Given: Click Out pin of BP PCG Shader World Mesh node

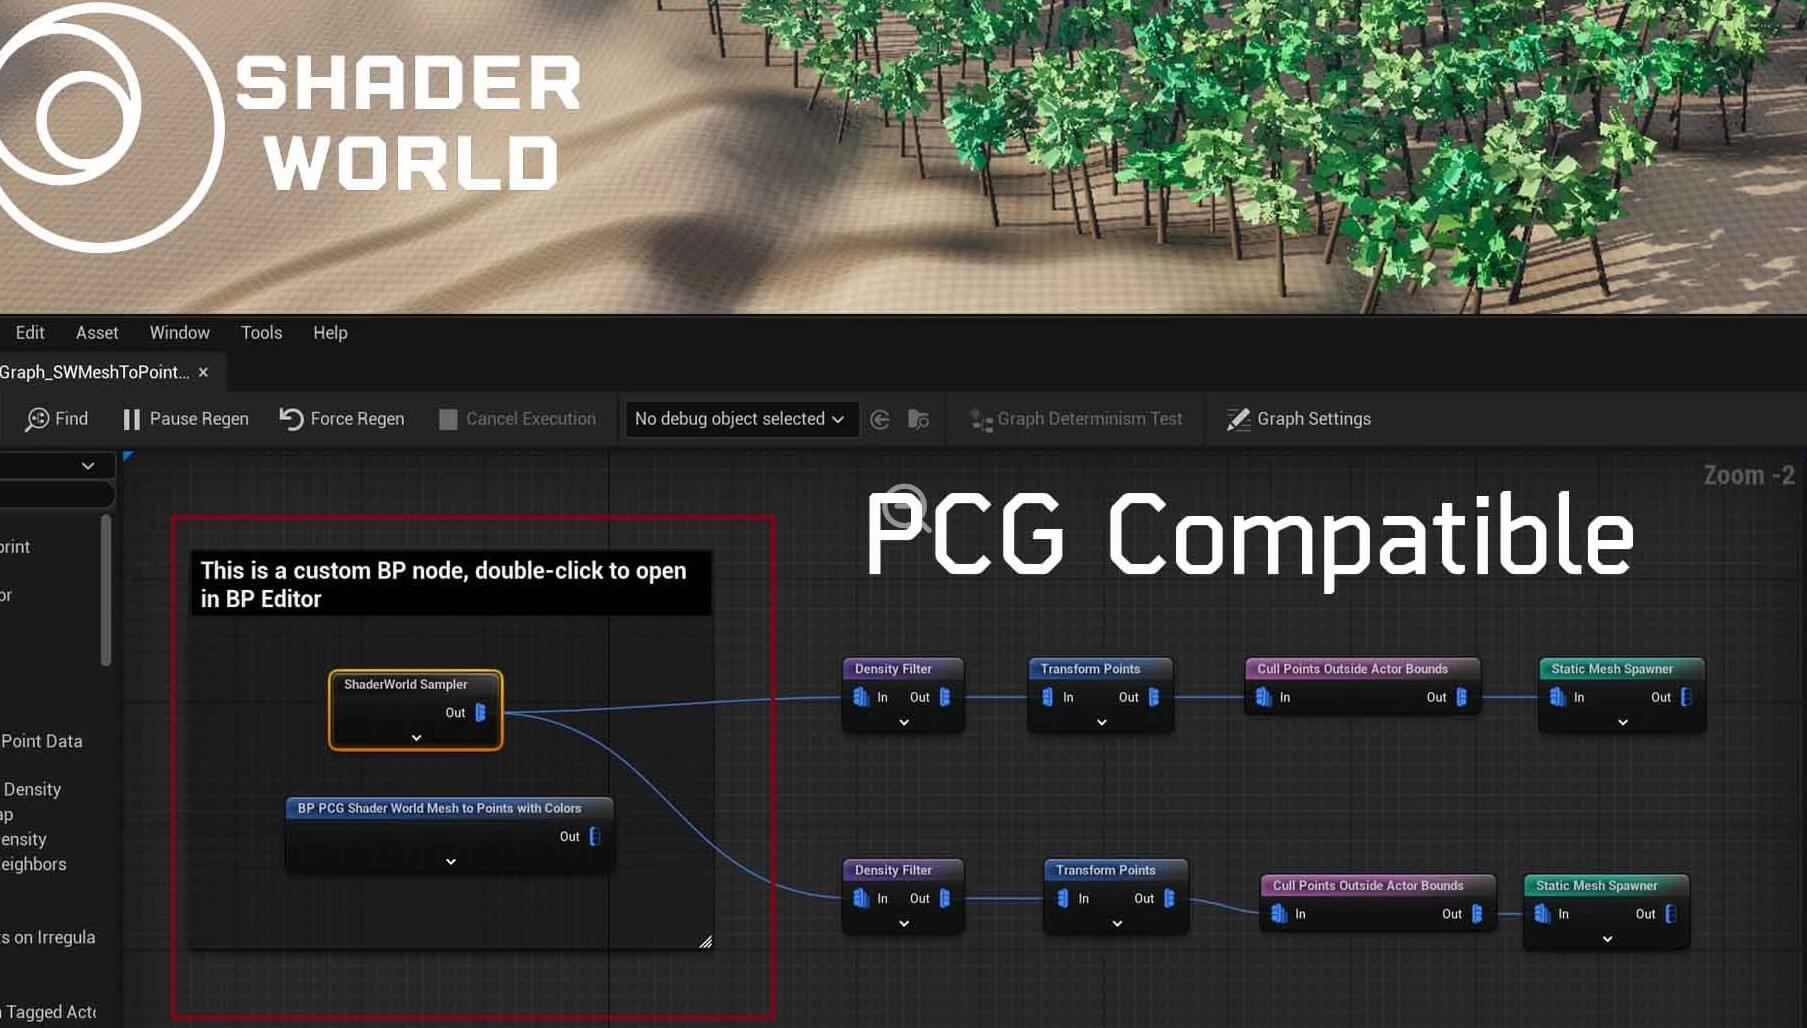Looking at the screenshot, I should pyautogui.click(x=595, y=836).
